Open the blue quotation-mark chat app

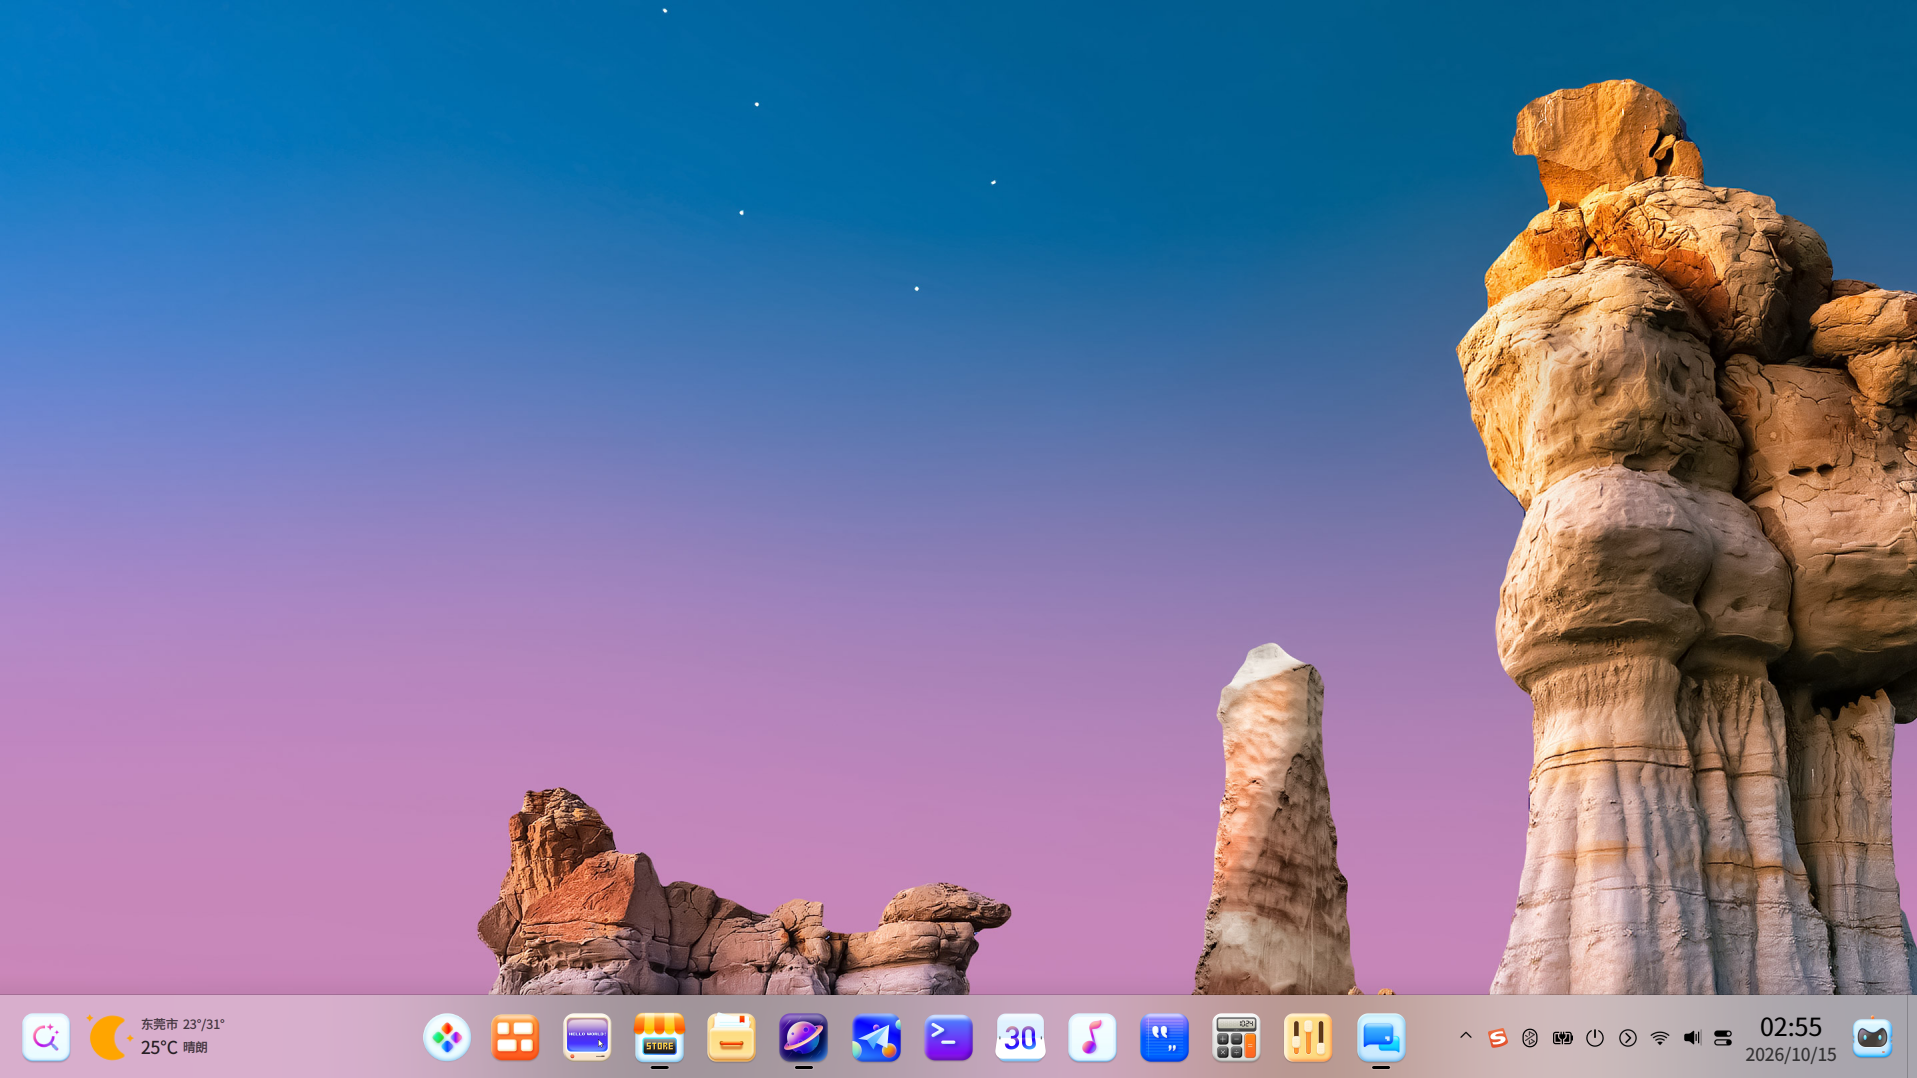click(x=1164, y=1037)
